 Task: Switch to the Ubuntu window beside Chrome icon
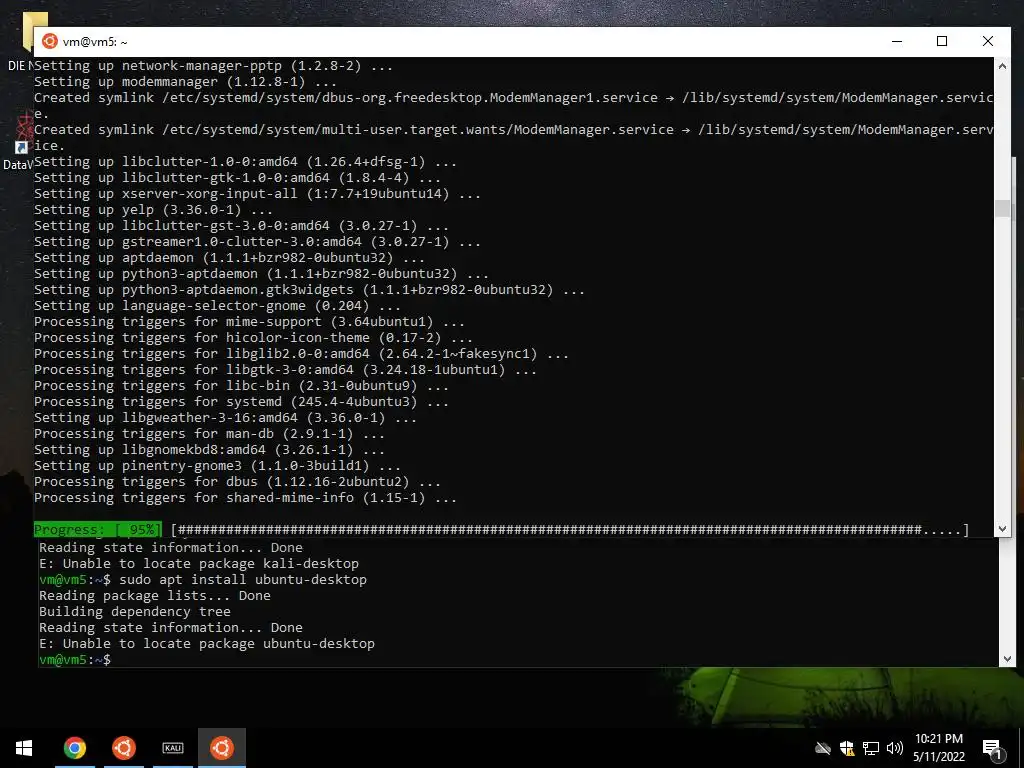click(123, 748)
